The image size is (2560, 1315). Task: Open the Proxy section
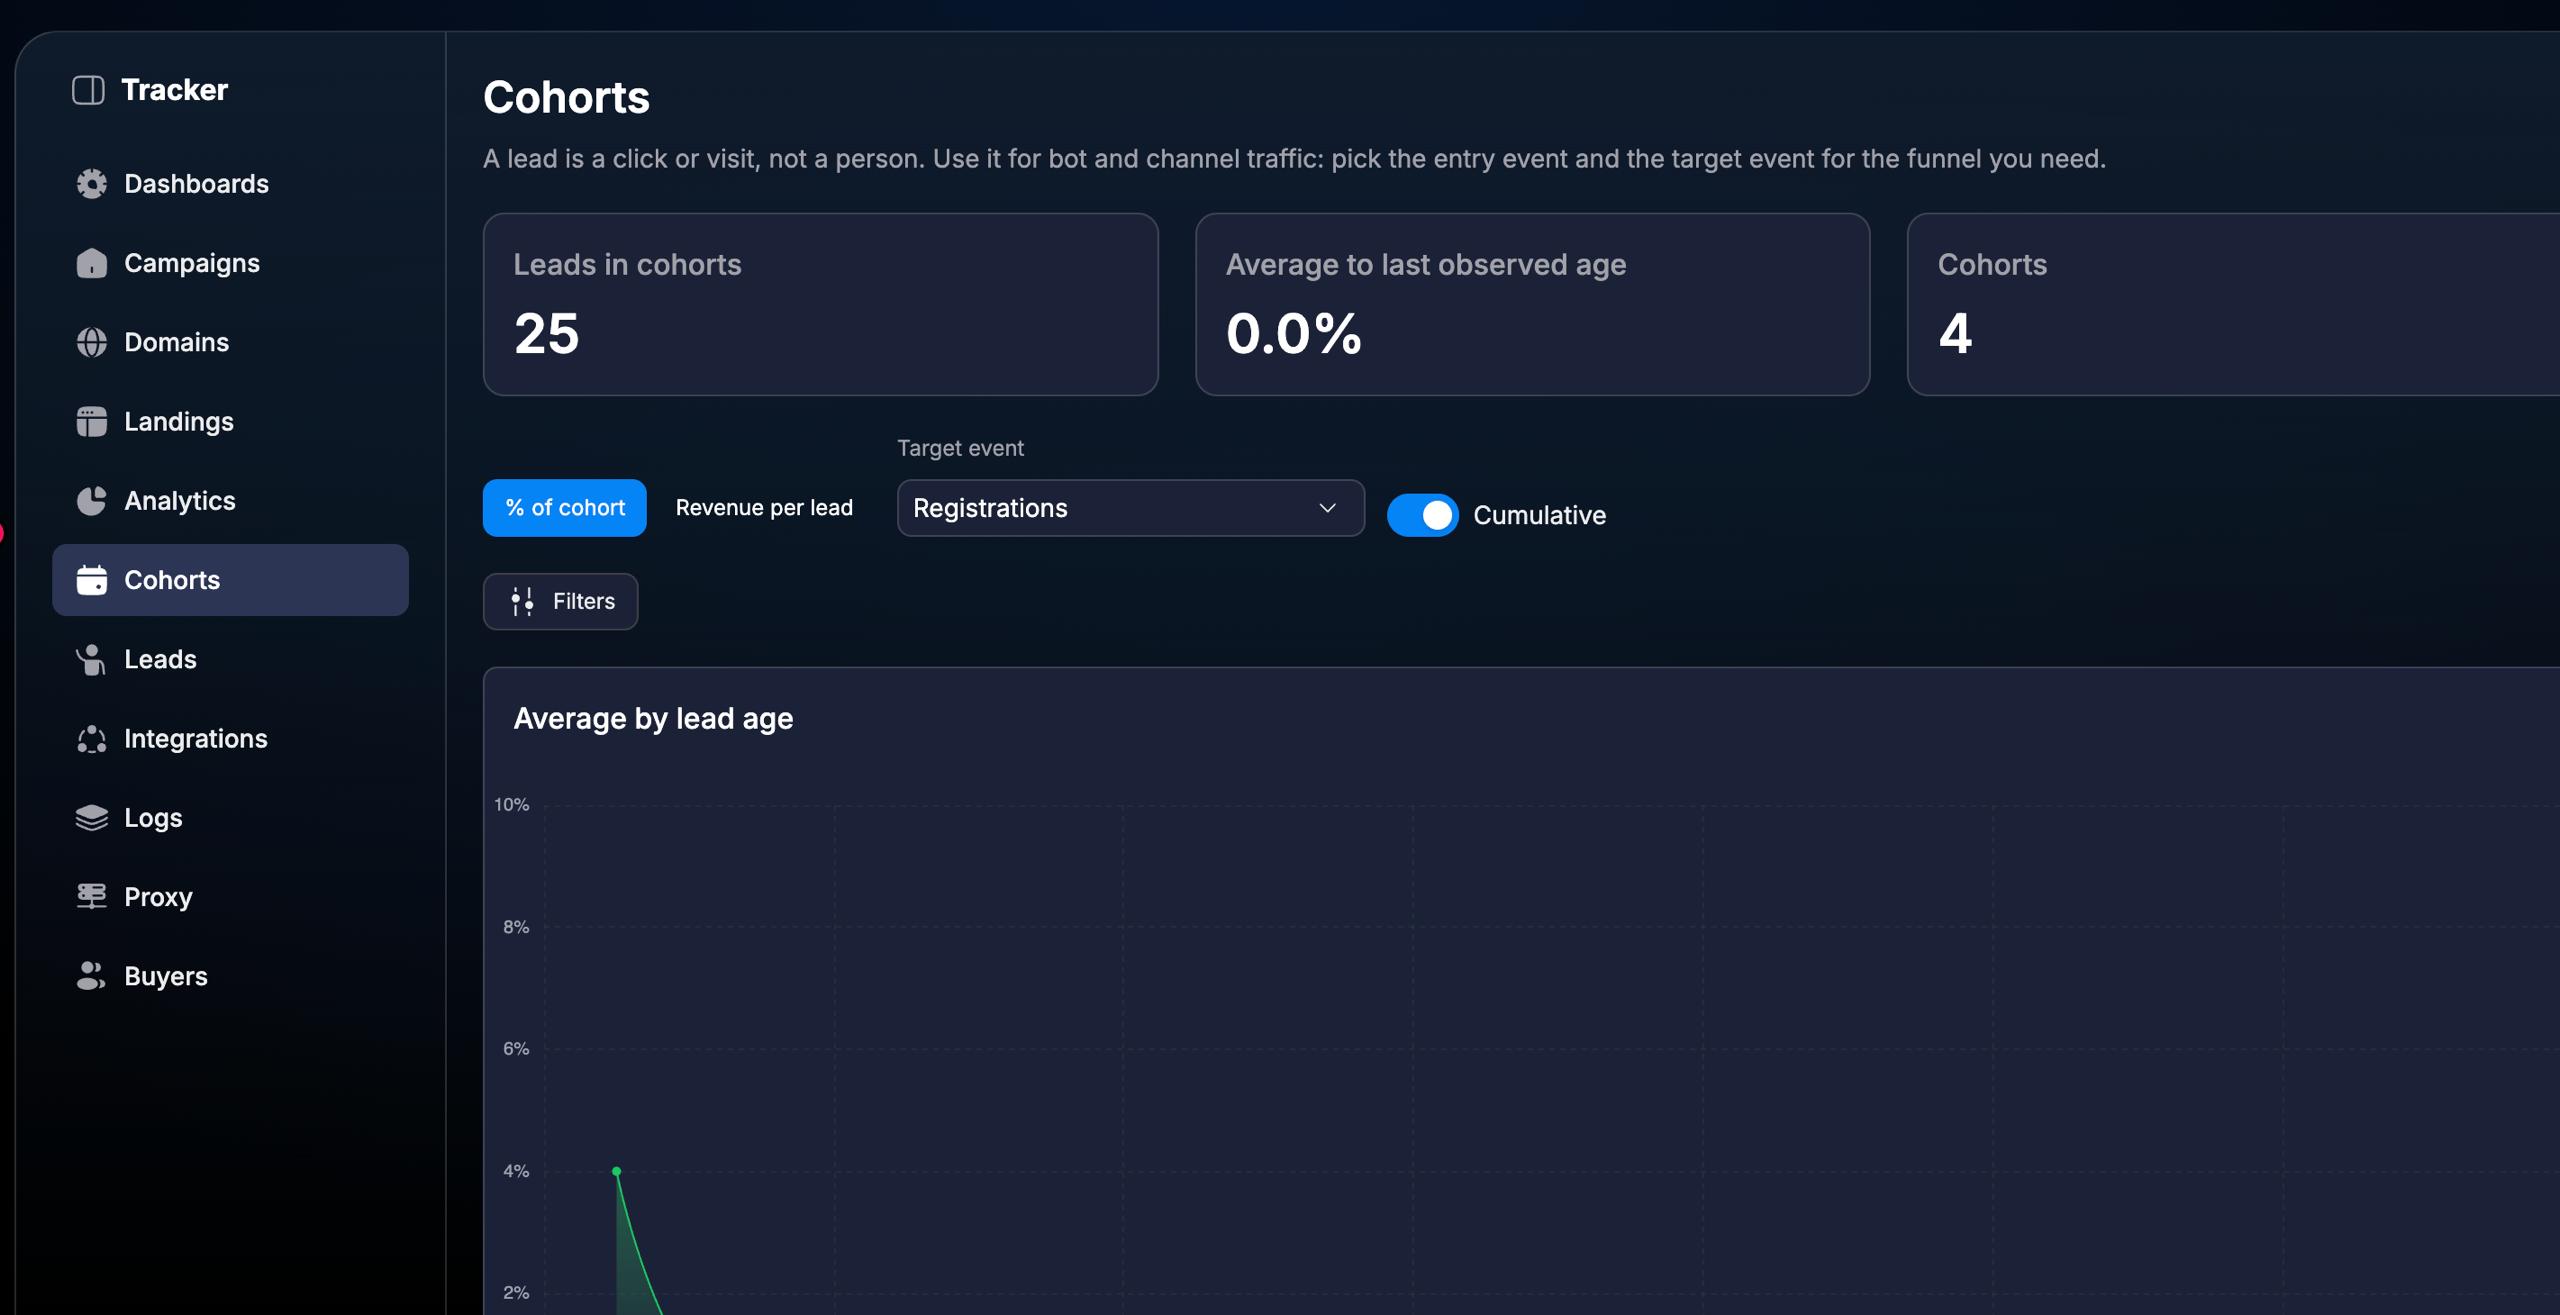[230, 896]
